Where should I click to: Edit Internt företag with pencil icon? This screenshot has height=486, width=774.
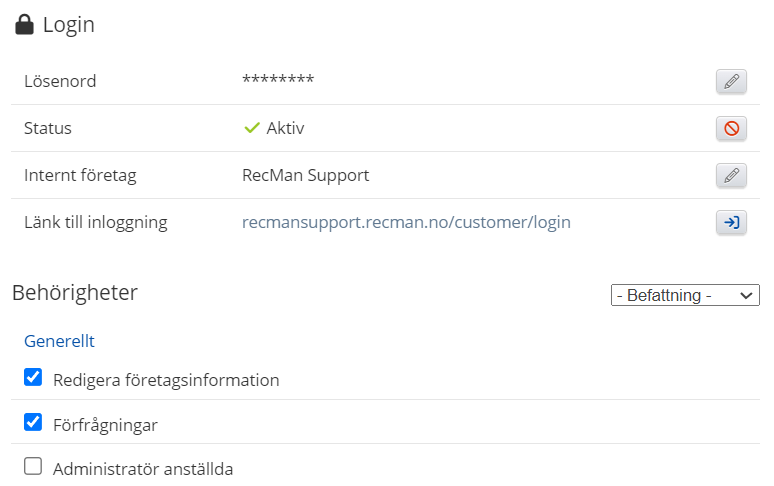731,175
